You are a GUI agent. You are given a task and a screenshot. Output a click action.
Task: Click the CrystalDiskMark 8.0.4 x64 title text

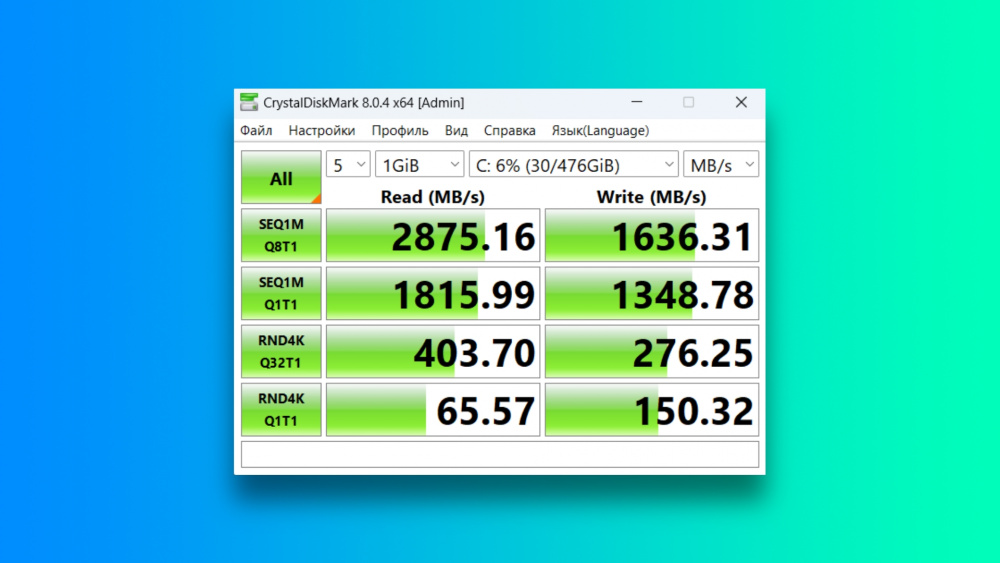[364, 103]
